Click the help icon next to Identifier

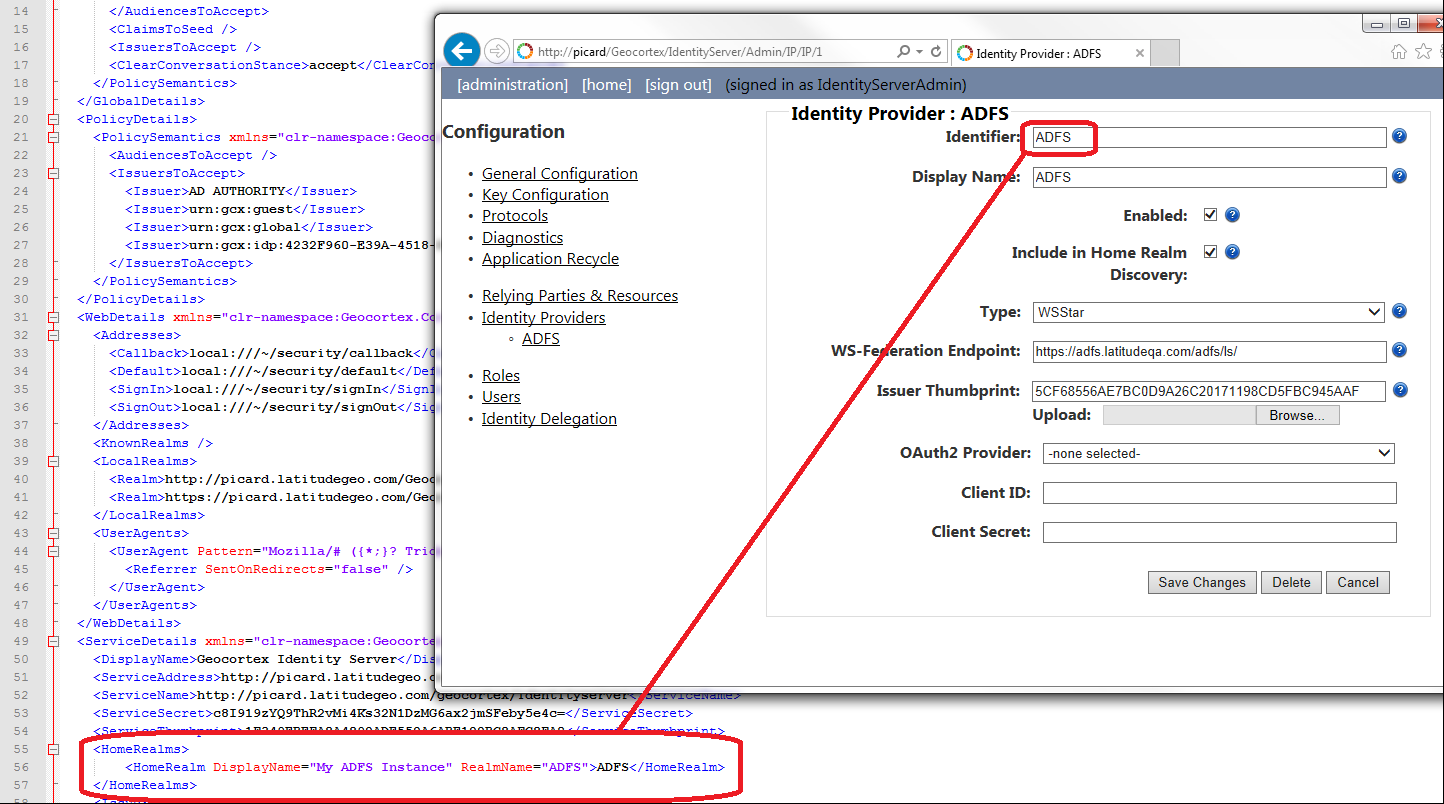coord(1400,136)
